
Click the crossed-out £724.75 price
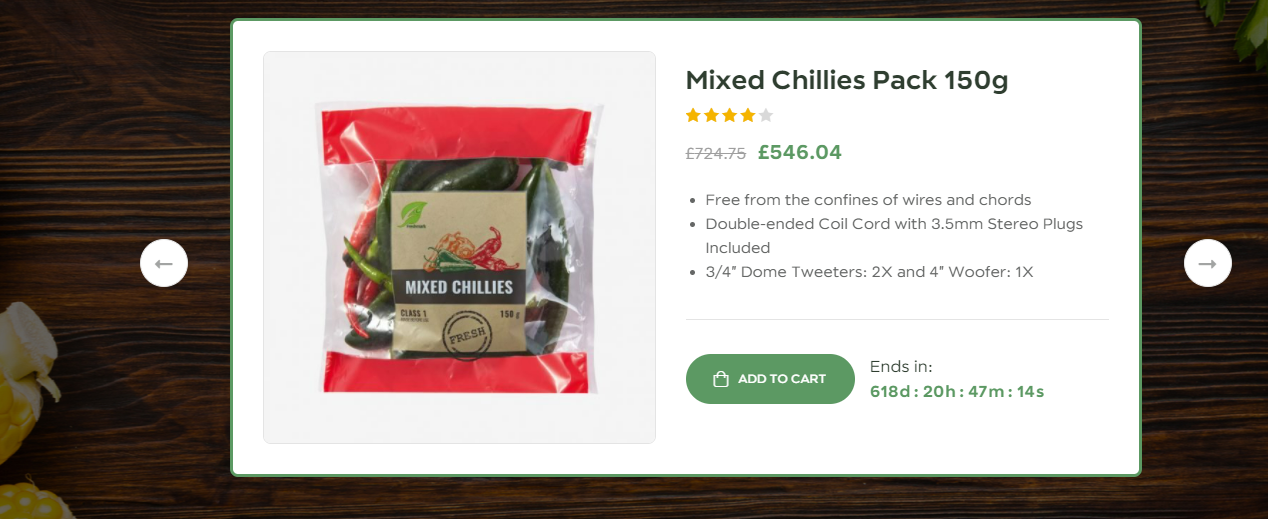point(716,154)
